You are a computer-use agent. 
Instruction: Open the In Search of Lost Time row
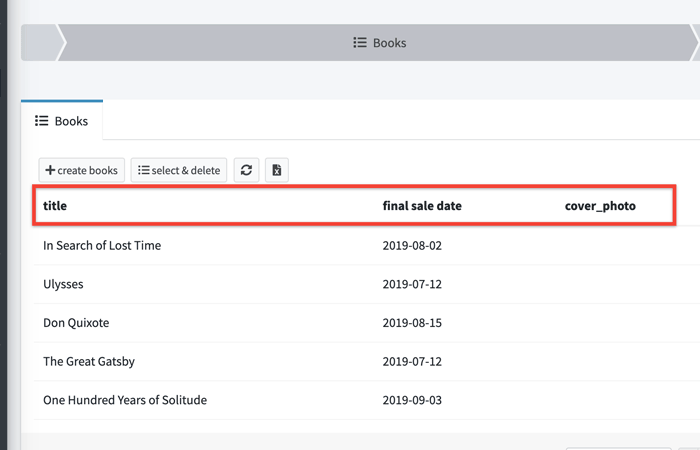coord(102,245)
